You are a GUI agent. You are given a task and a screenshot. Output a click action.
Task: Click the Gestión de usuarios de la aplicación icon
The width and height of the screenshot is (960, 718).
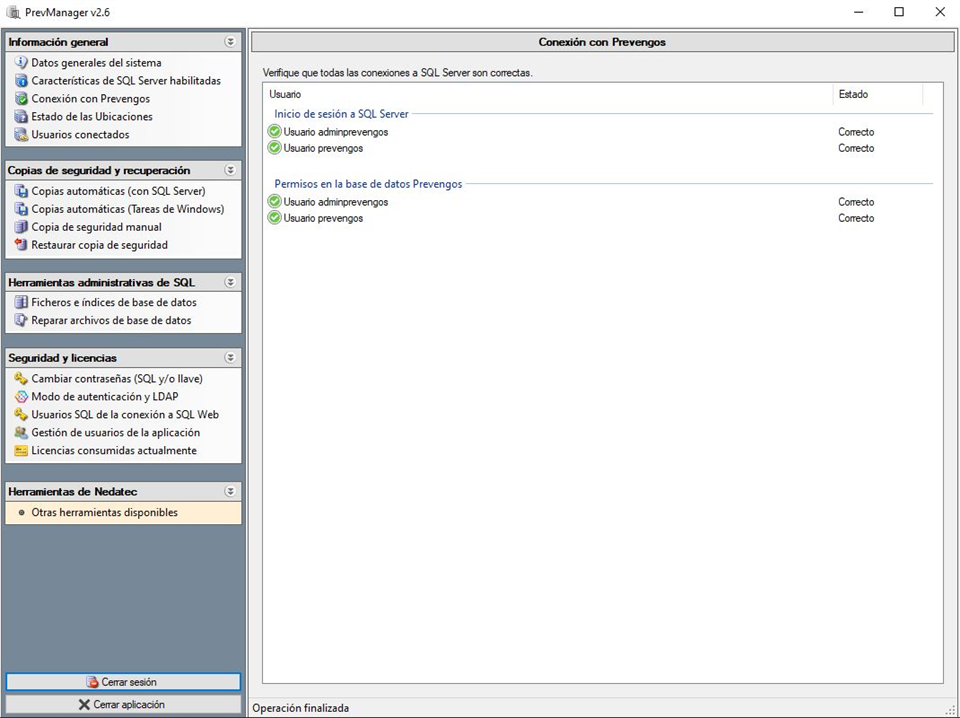click(21, 433)
